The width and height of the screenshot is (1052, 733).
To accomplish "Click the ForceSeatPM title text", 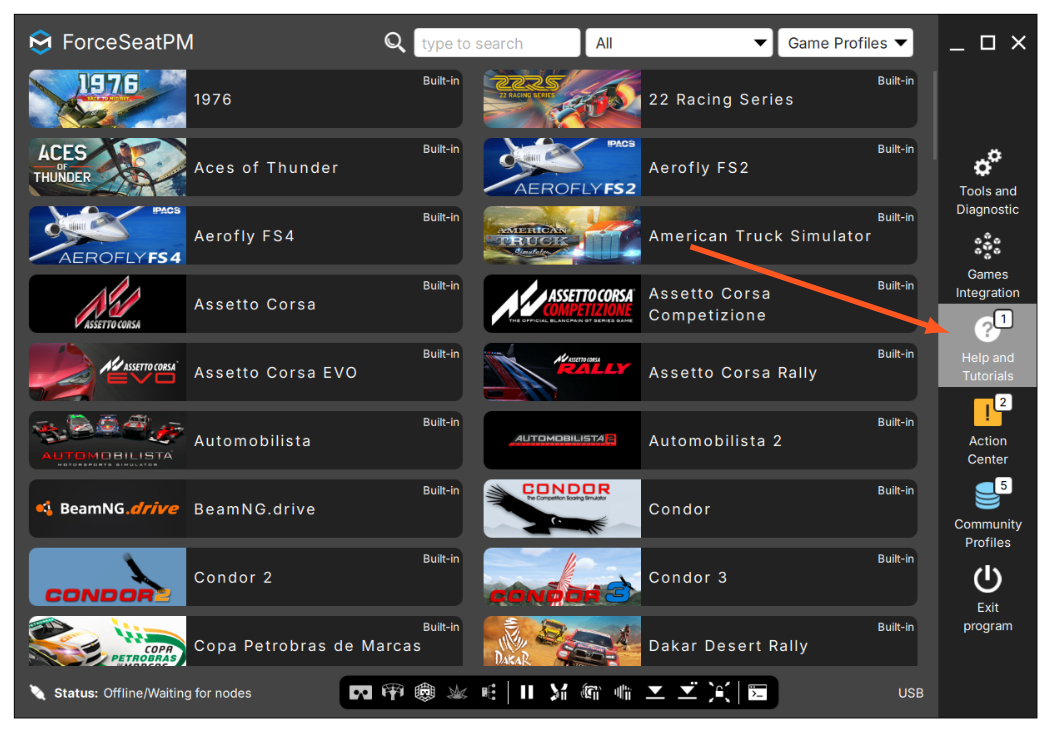I will [x=127, y=42].
